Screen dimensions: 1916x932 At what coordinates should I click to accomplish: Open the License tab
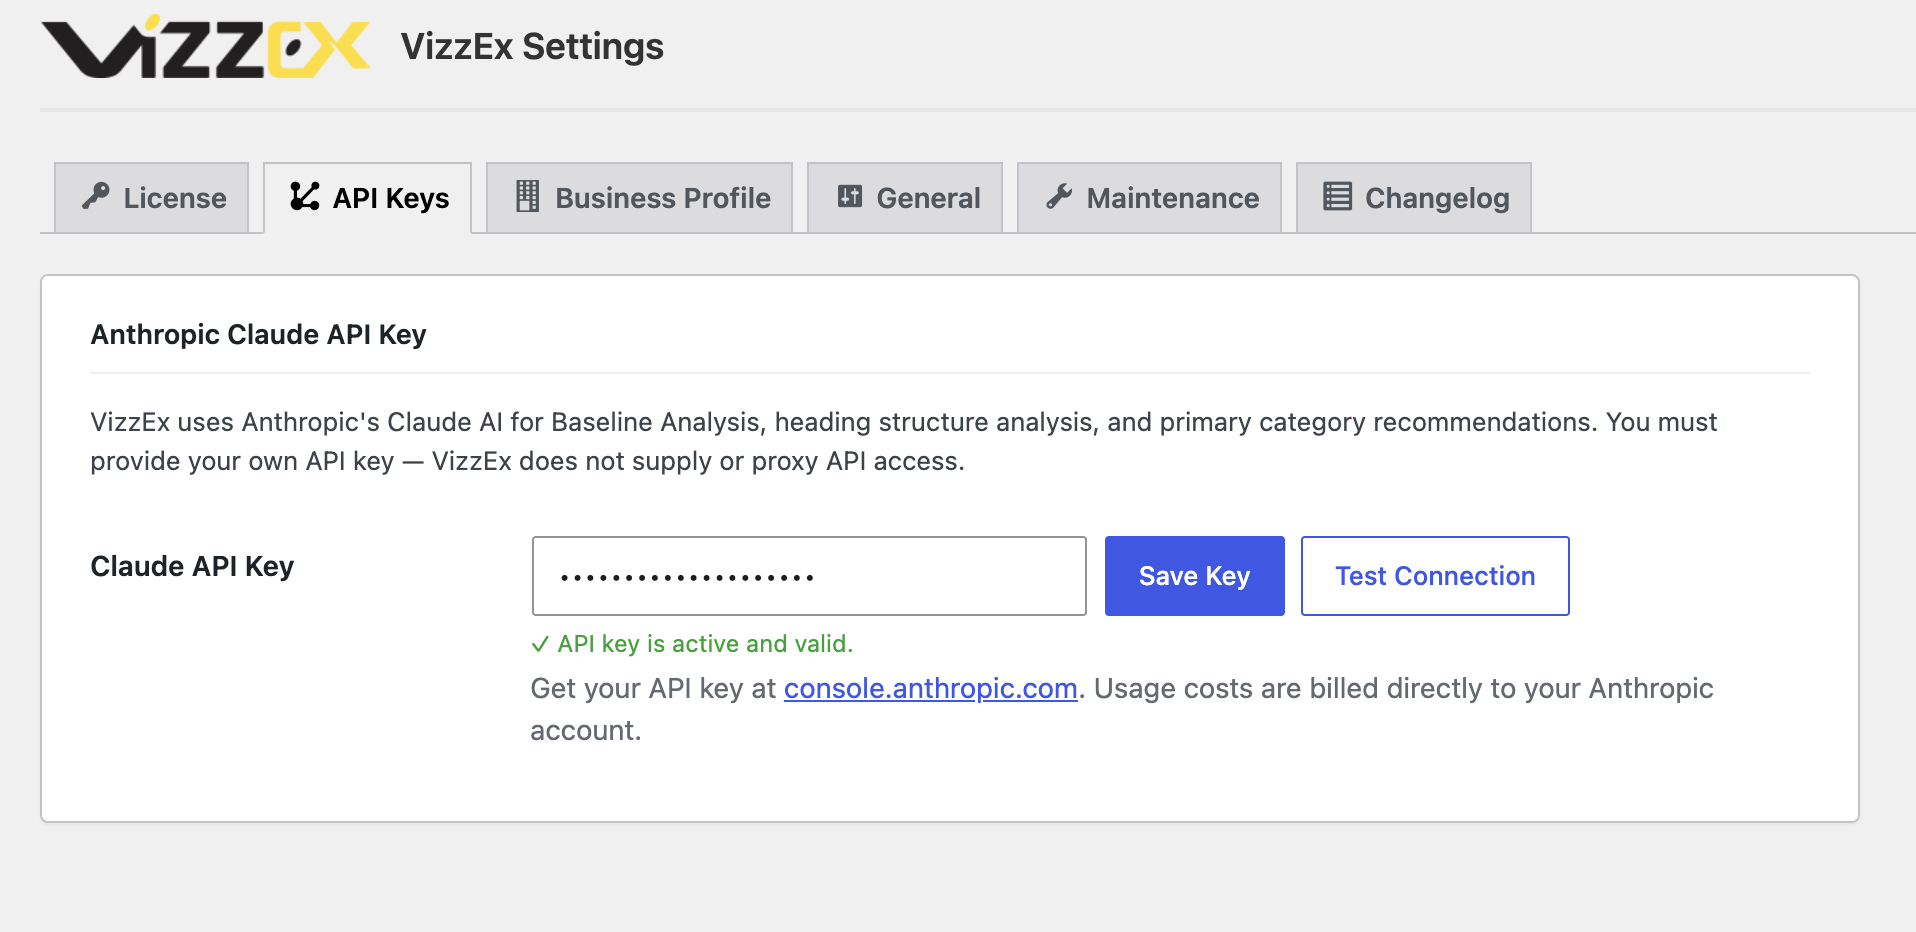coord(152,198)
